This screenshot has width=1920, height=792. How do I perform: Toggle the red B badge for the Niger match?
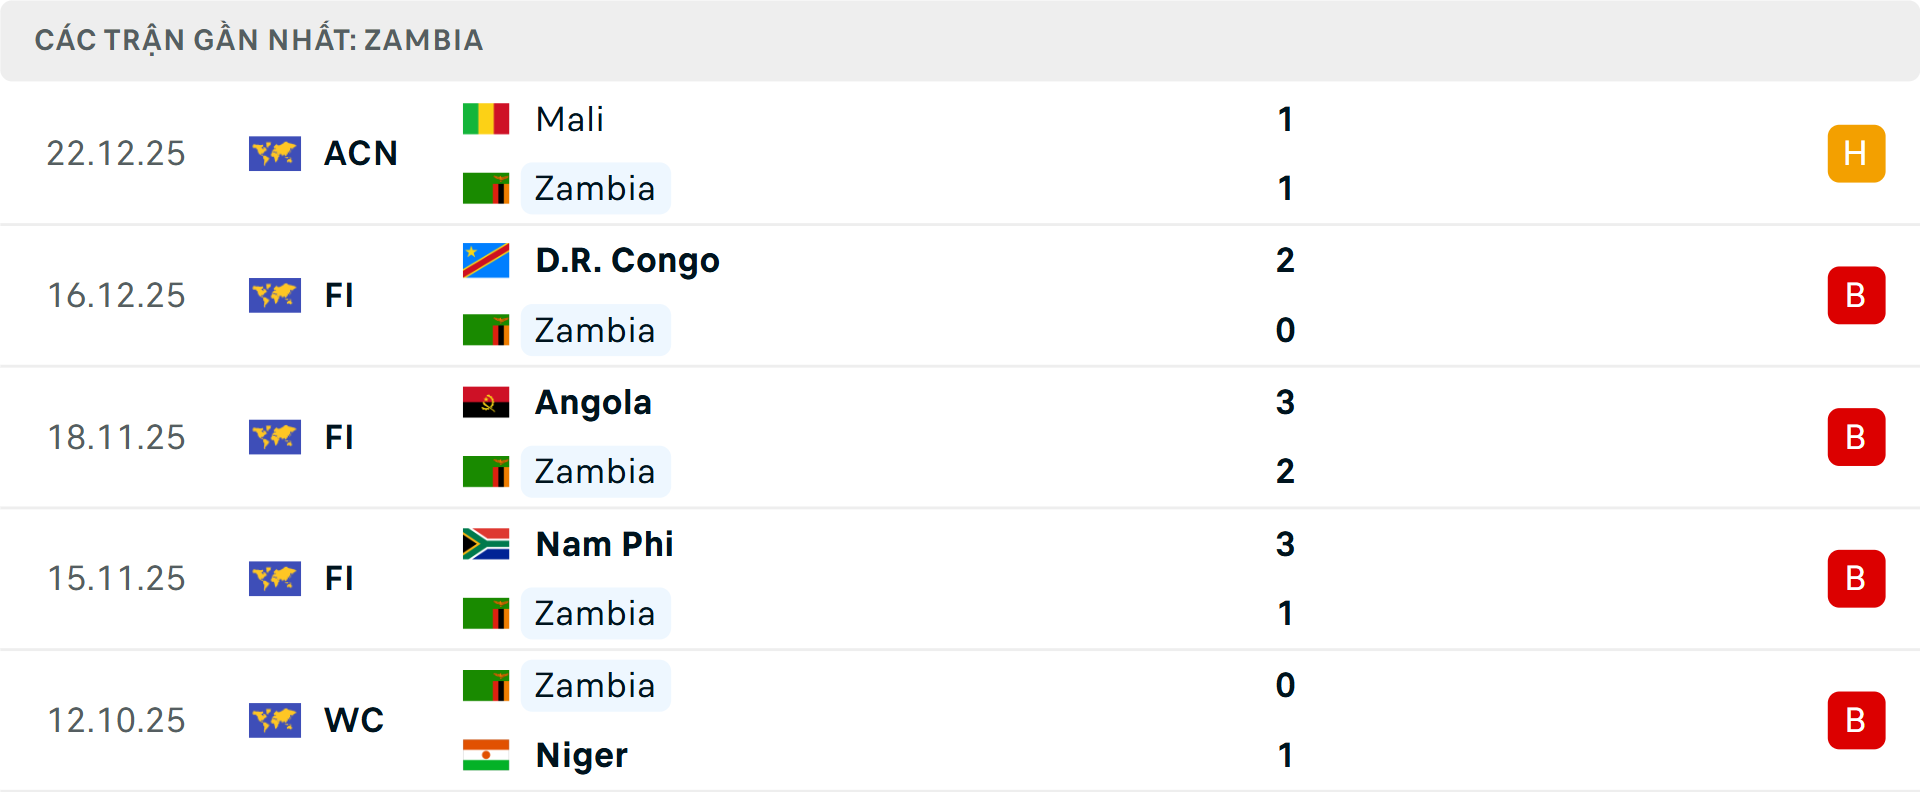click(1856, 720)
